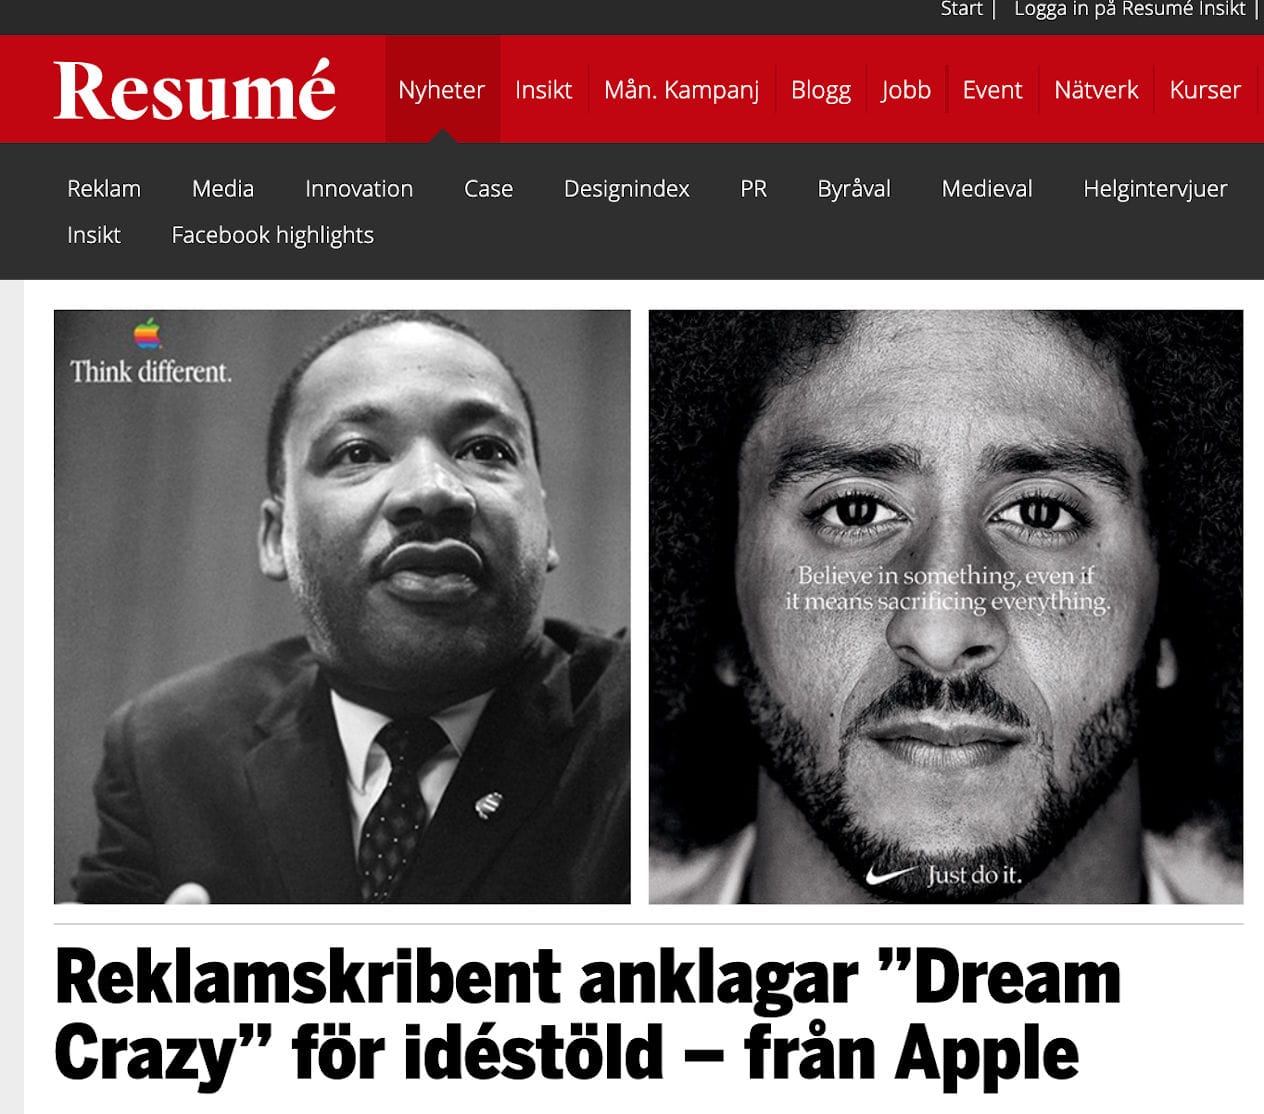Open the Helgintervjuer subsection
The width and height of the screenshot is (1264, 1114).
[x=1155, y=189]
